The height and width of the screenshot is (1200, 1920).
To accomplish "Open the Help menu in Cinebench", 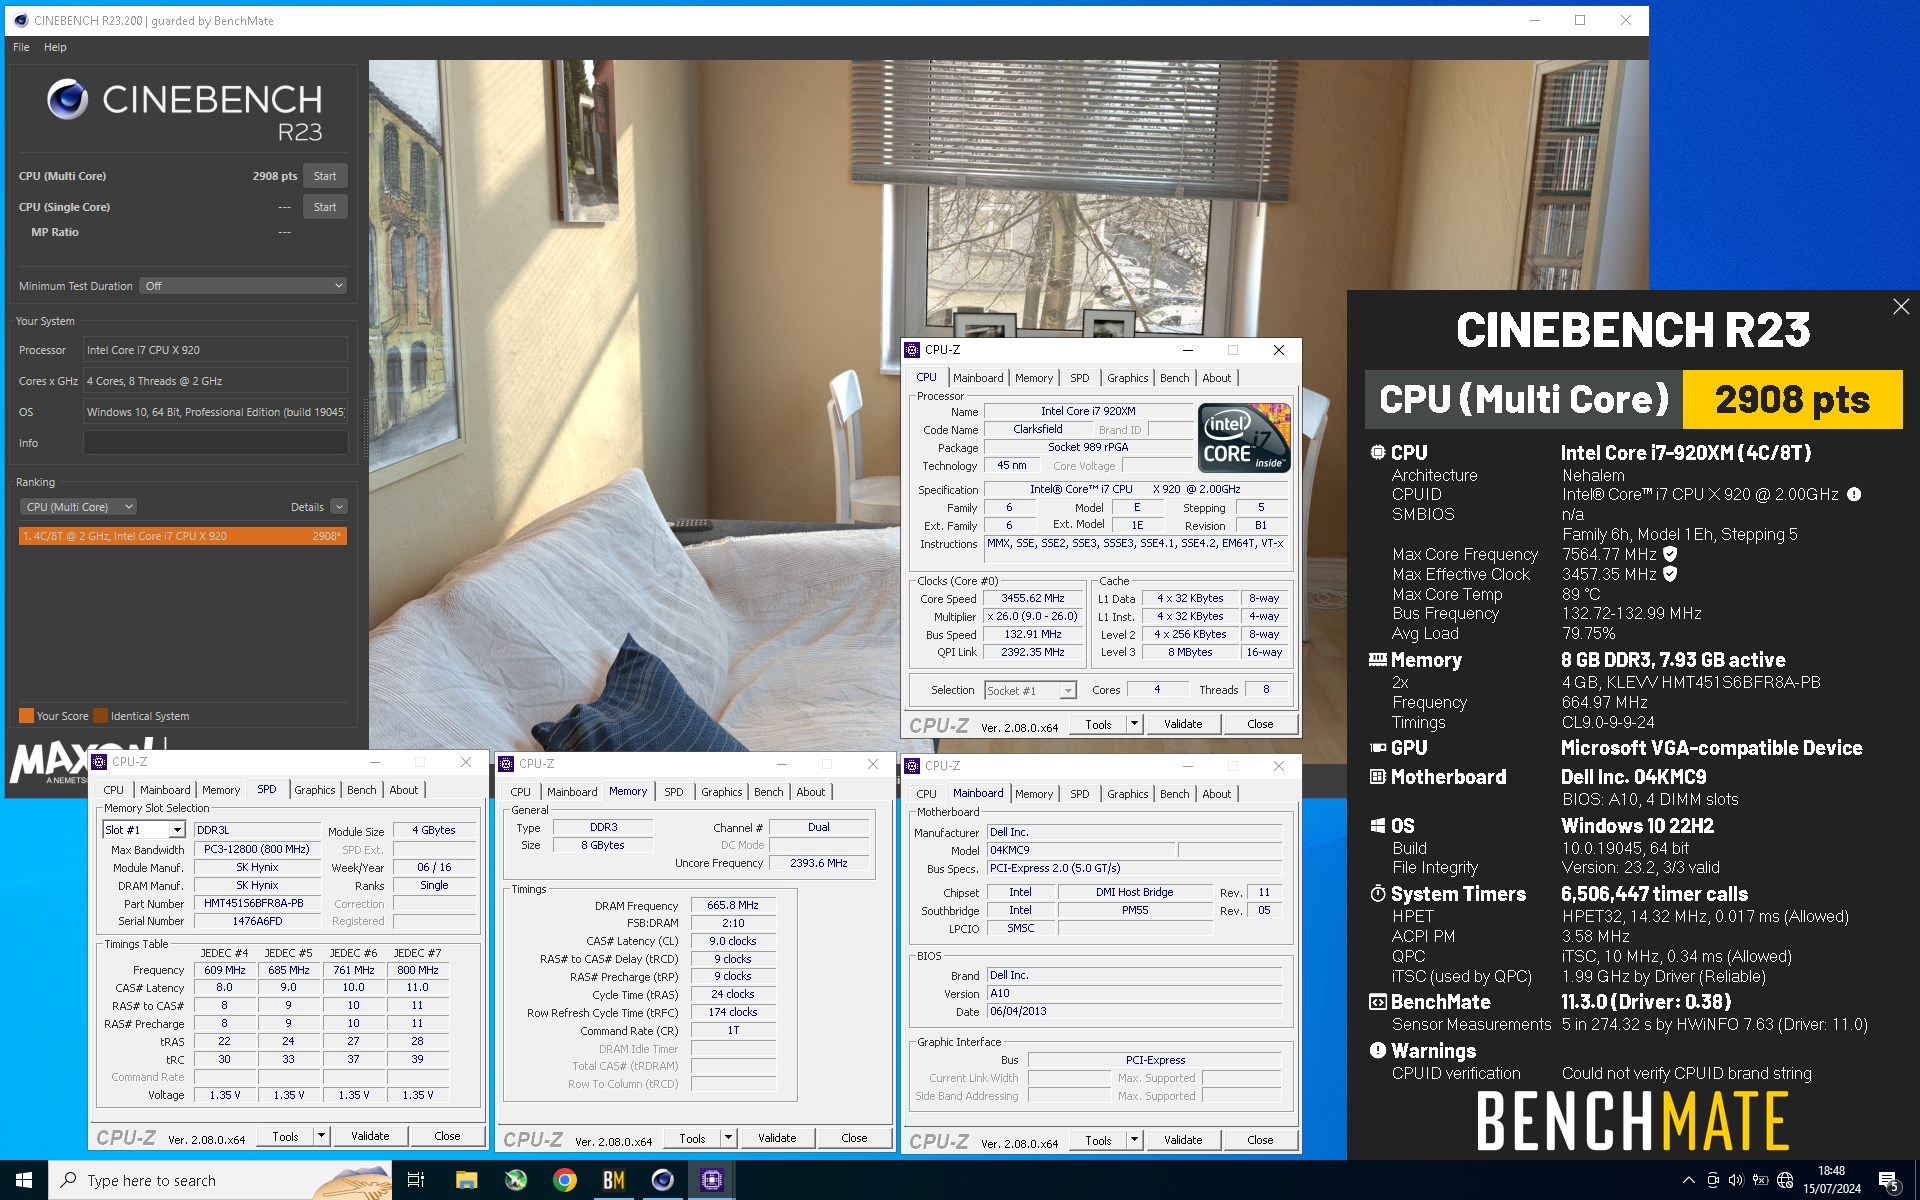I will click(55, 47).
